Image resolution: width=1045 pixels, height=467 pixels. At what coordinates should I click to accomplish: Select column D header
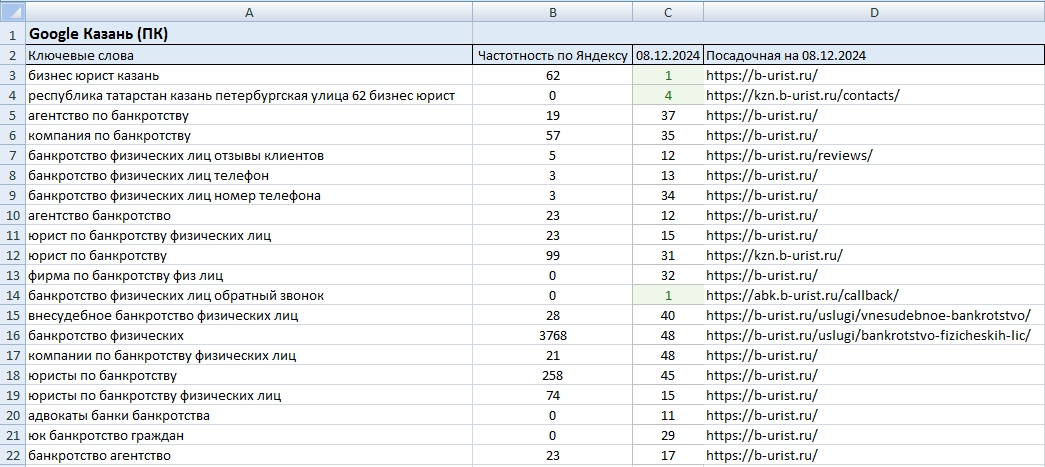874,11
